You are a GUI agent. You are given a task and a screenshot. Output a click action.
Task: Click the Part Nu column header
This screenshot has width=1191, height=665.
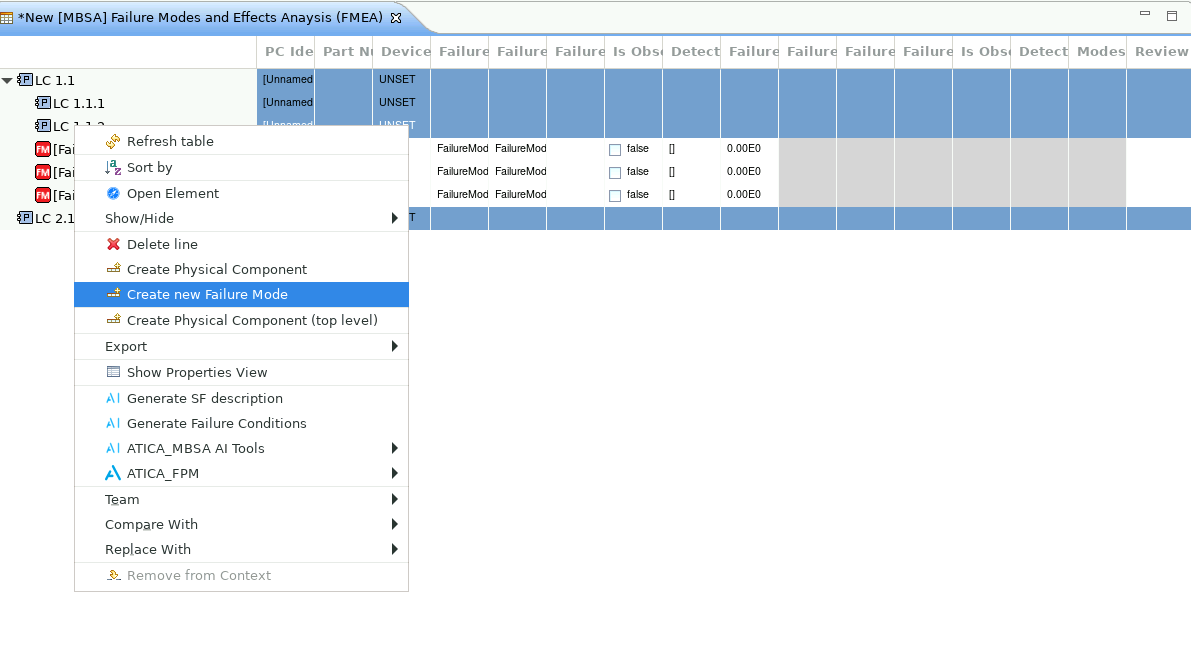point(343,52)
